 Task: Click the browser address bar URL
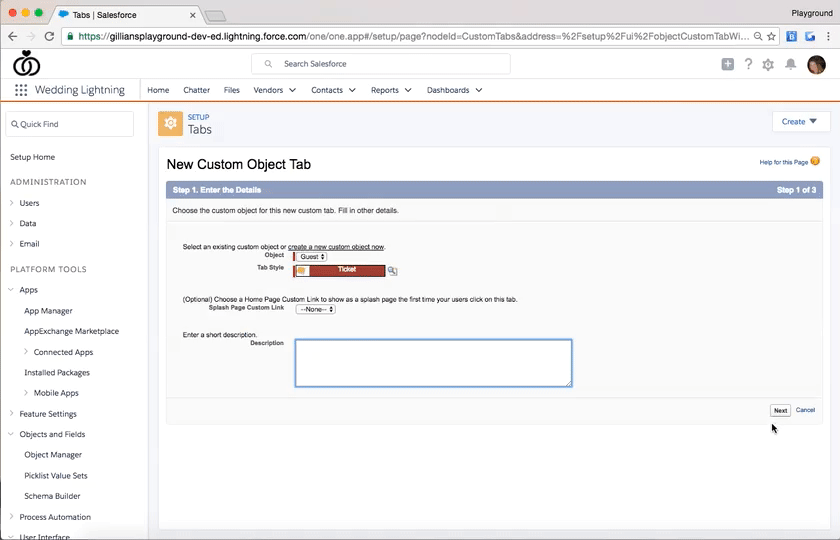coord(412,36)
